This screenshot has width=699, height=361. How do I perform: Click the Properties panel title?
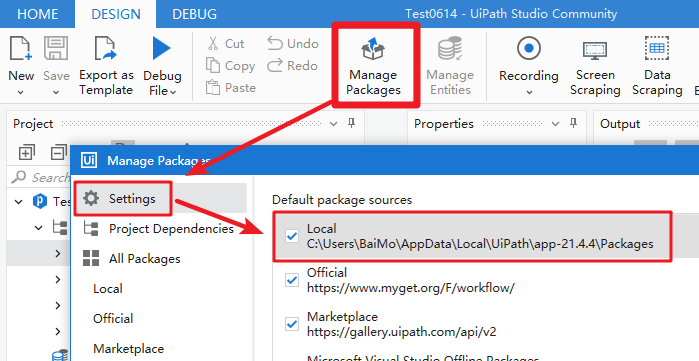(444, 123)
